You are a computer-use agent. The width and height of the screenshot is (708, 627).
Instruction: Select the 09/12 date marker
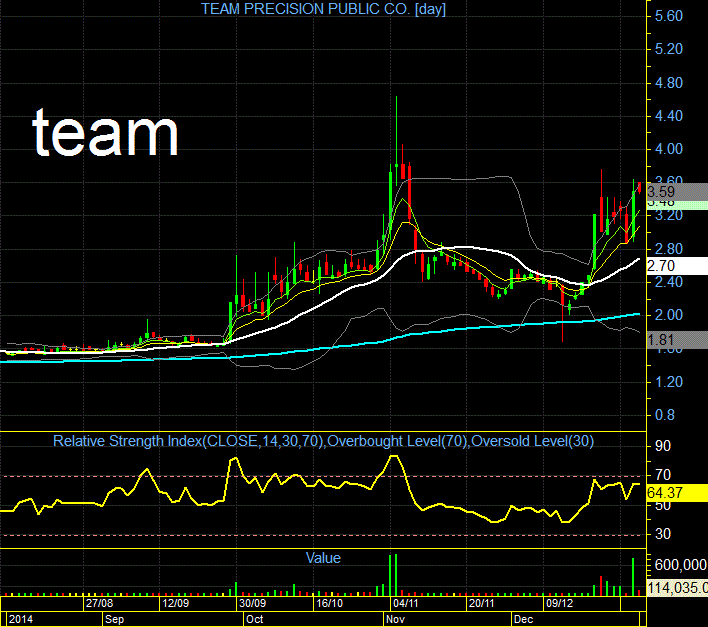pos(559,603)
